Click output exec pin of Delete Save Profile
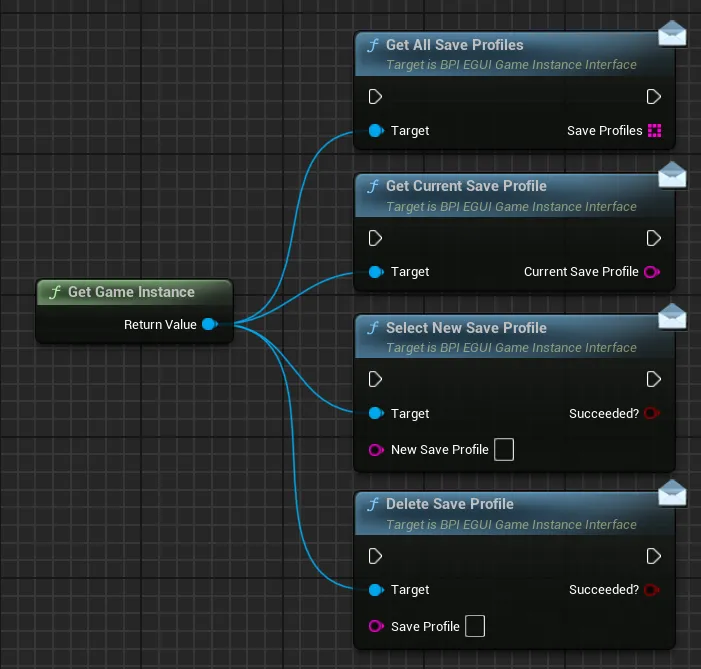This screenshot has width=701, height=669. tap(654, 556)
